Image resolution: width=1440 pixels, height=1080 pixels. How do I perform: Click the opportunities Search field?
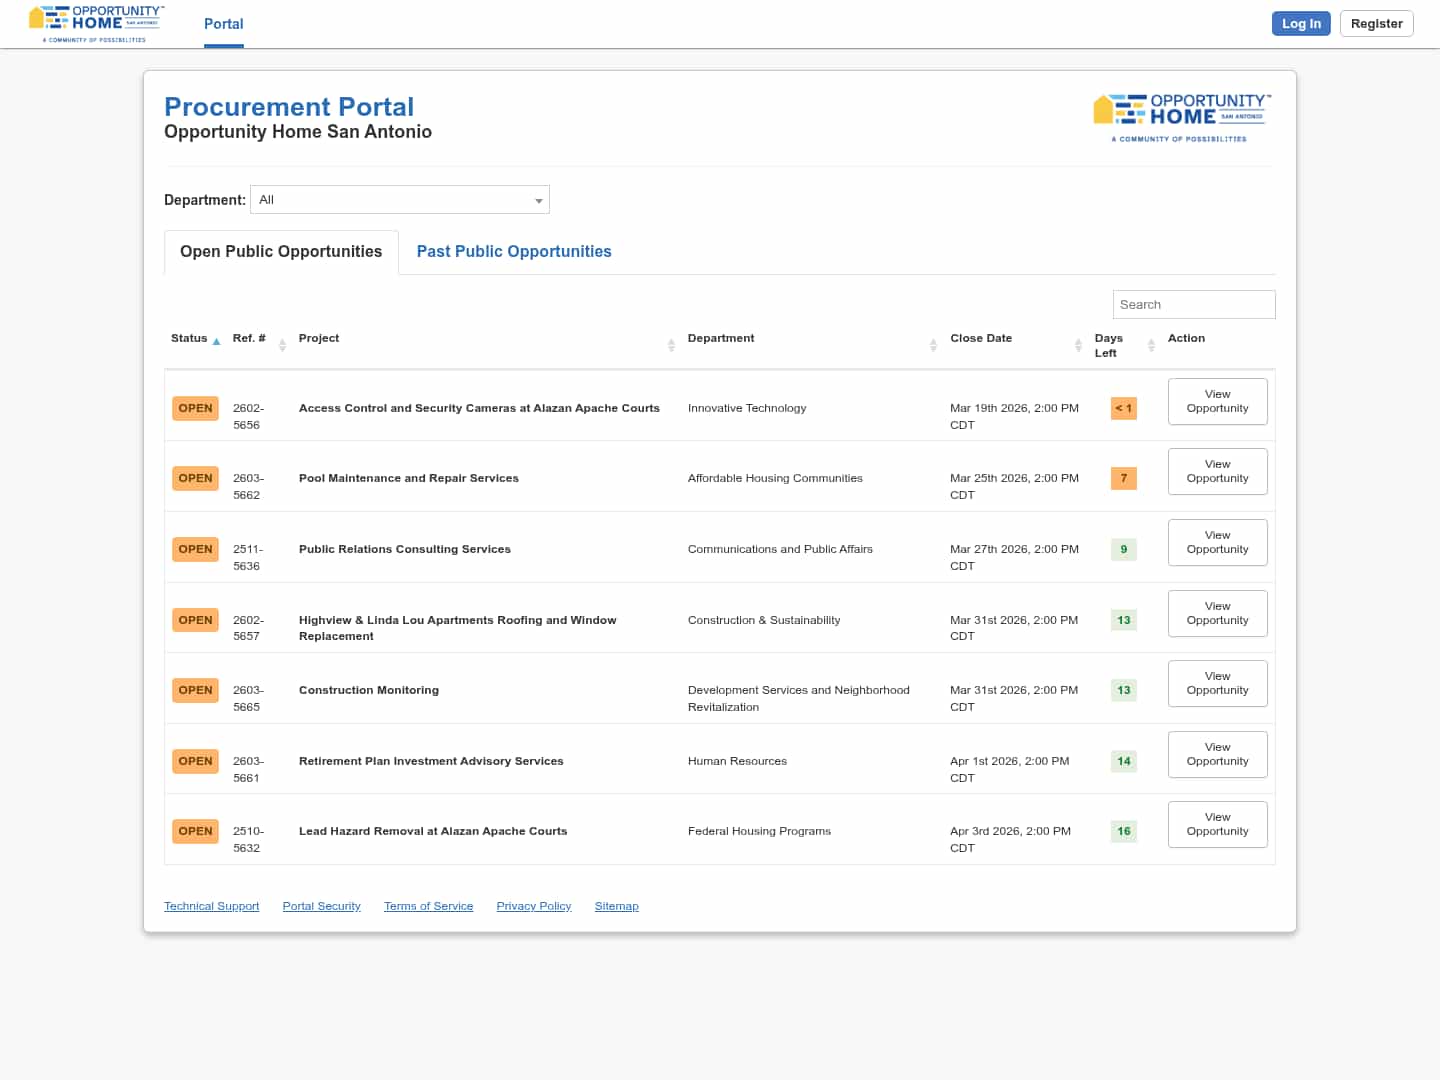coord(1193,305)
